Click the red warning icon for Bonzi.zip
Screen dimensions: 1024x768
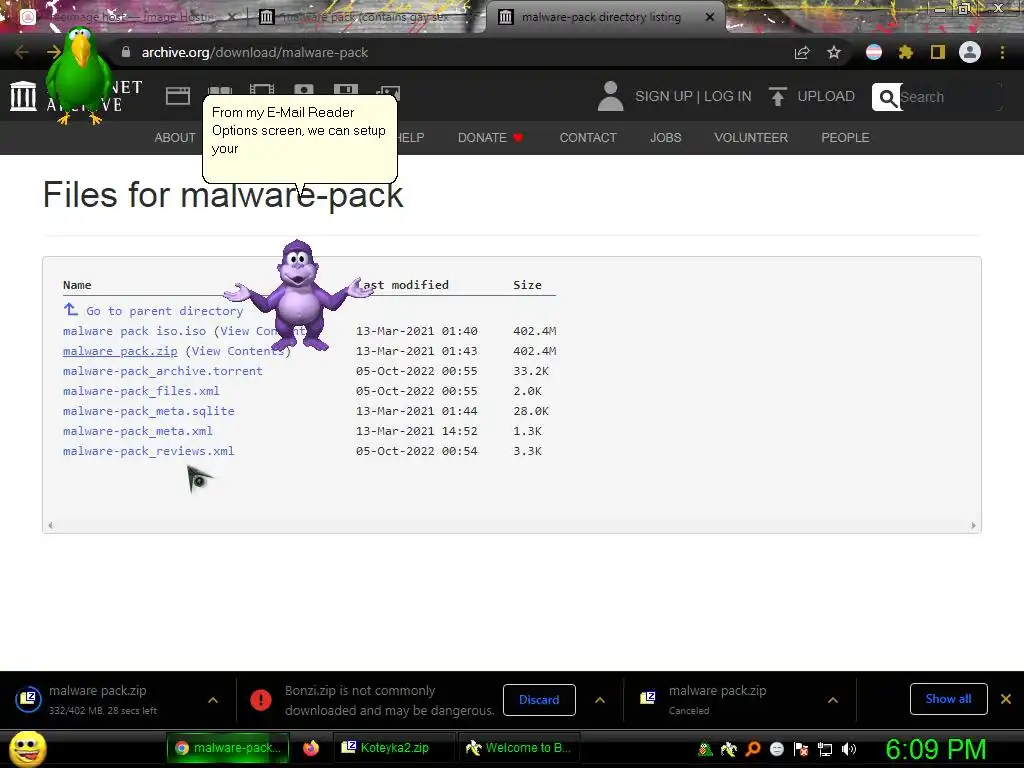(261, 700)
